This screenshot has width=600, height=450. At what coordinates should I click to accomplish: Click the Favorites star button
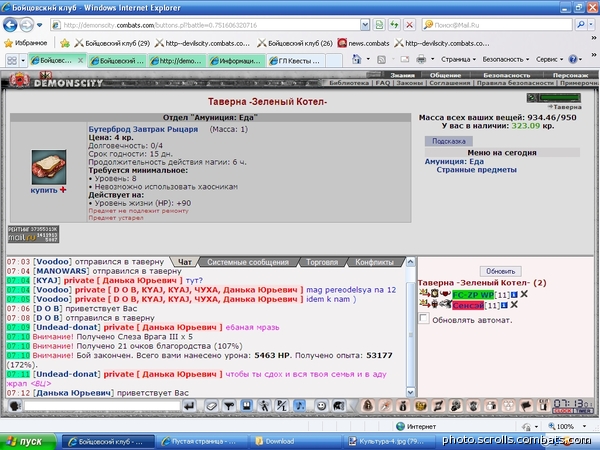pyautogui.click(x=25, y=43)
